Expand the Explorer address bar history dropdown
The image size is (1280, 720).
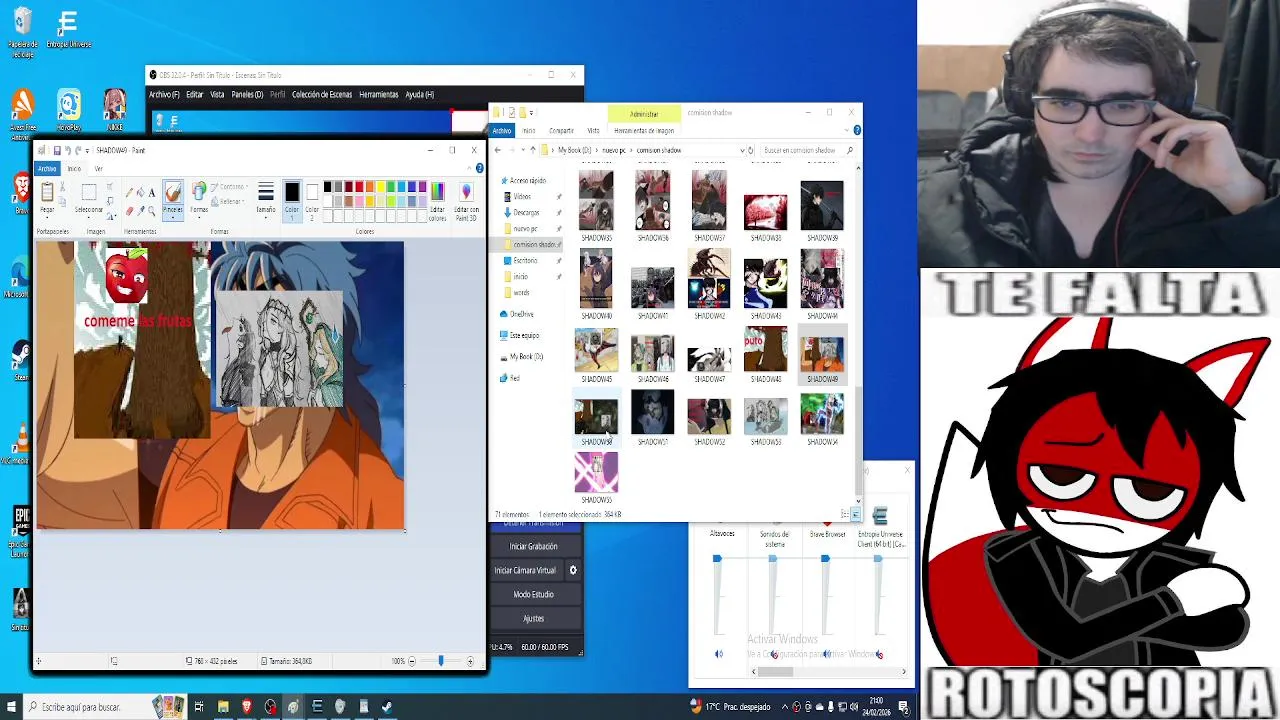click(x=741, y=150)
